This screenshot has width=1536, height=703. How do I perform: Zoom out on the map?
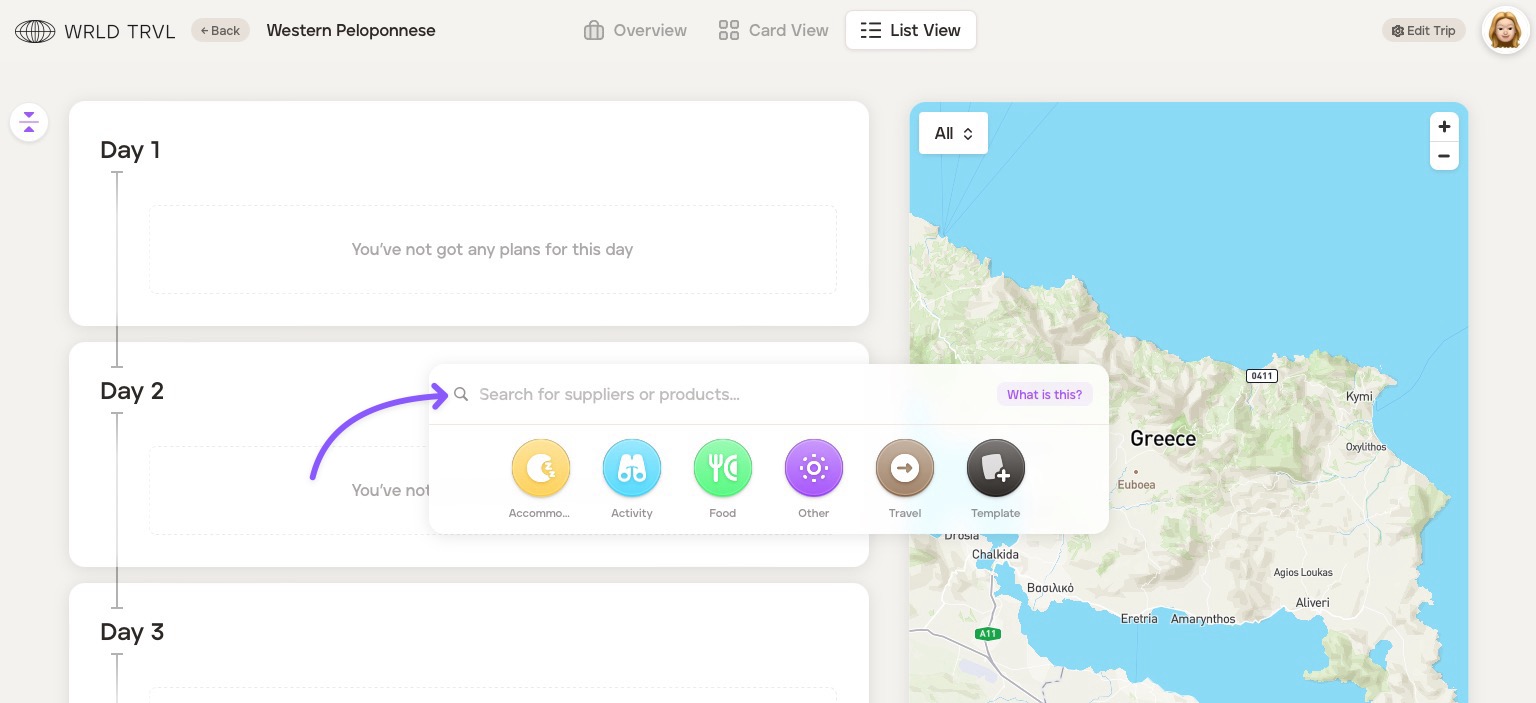pos(1443,156)
